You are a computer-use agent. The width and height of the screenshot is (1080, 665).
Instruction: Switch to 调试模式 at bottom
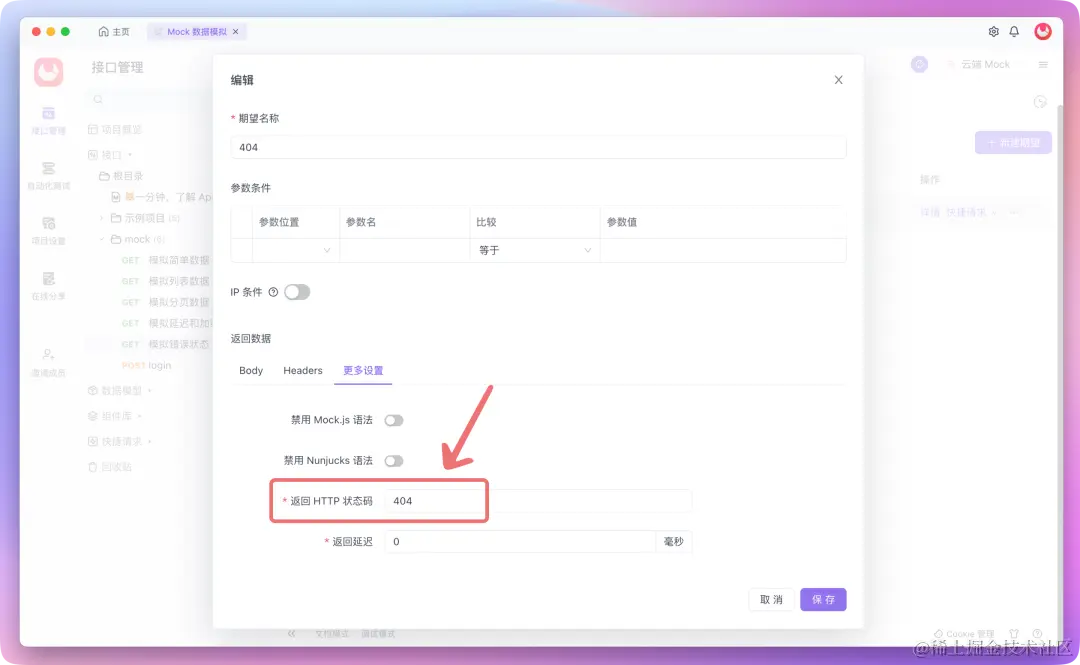[378, 633]
